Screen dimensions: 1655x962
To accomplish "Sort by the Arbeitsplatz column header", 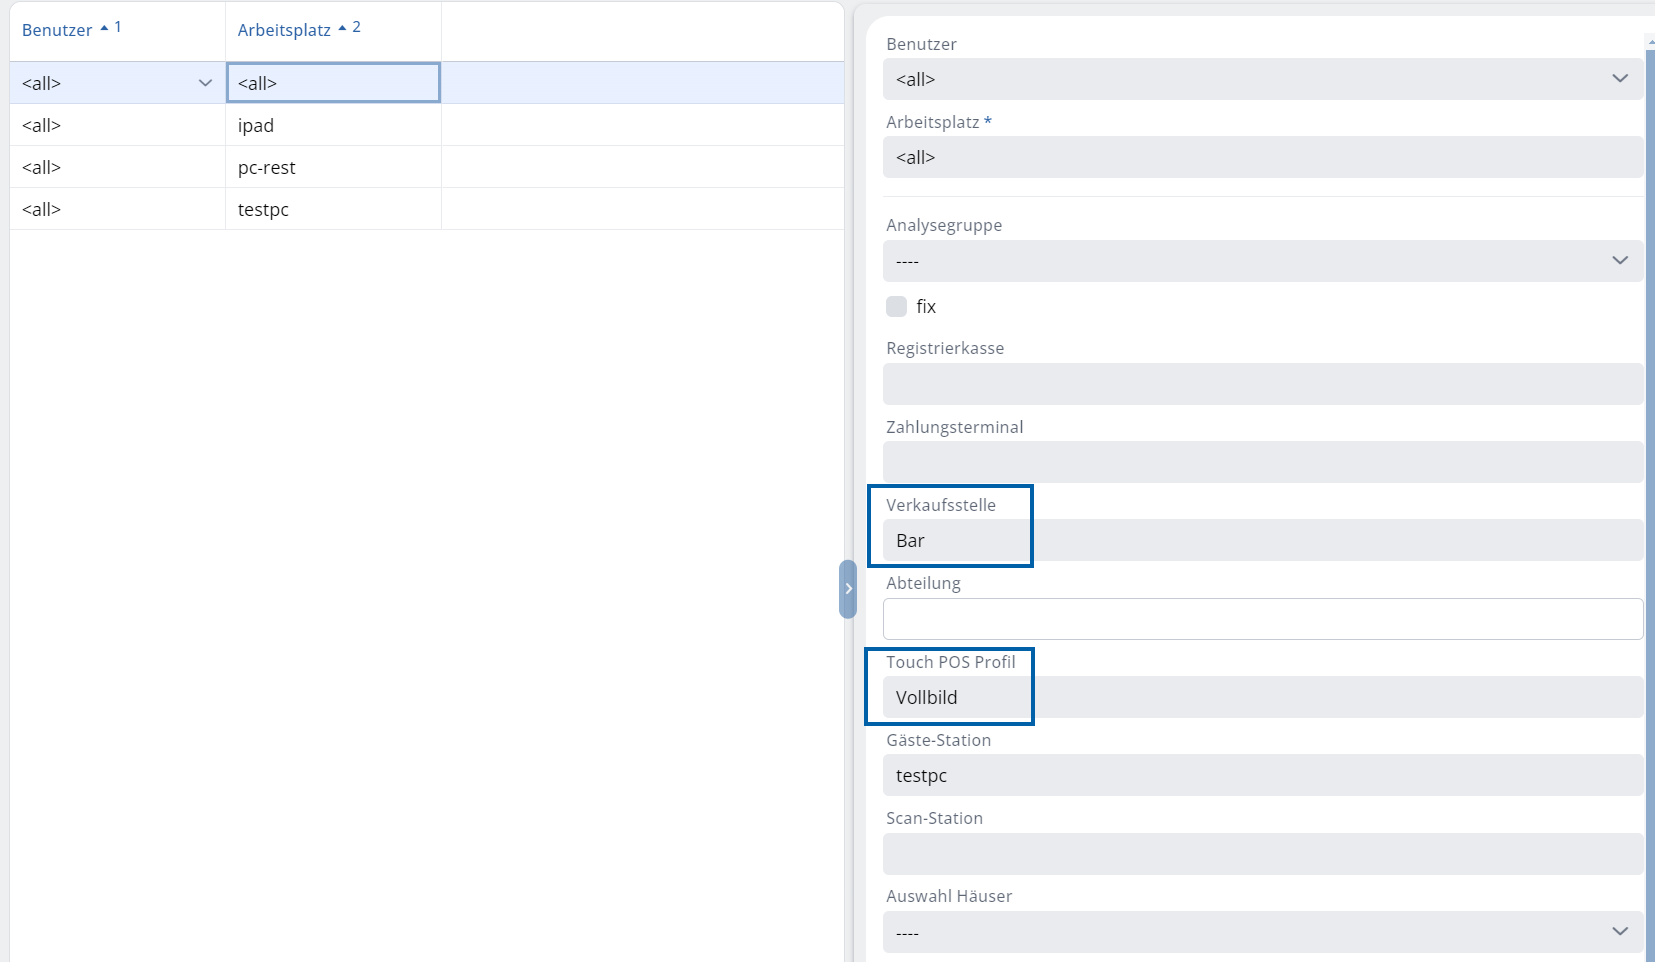I will tap(284, 30).
